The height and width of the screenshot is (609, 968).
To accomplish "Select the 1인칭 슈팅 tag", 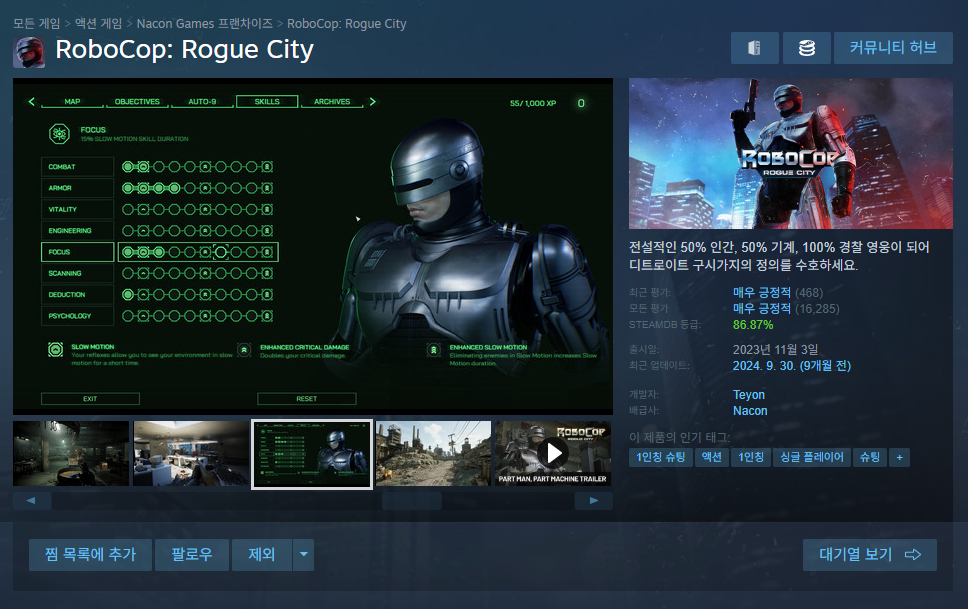I will 661,457.
